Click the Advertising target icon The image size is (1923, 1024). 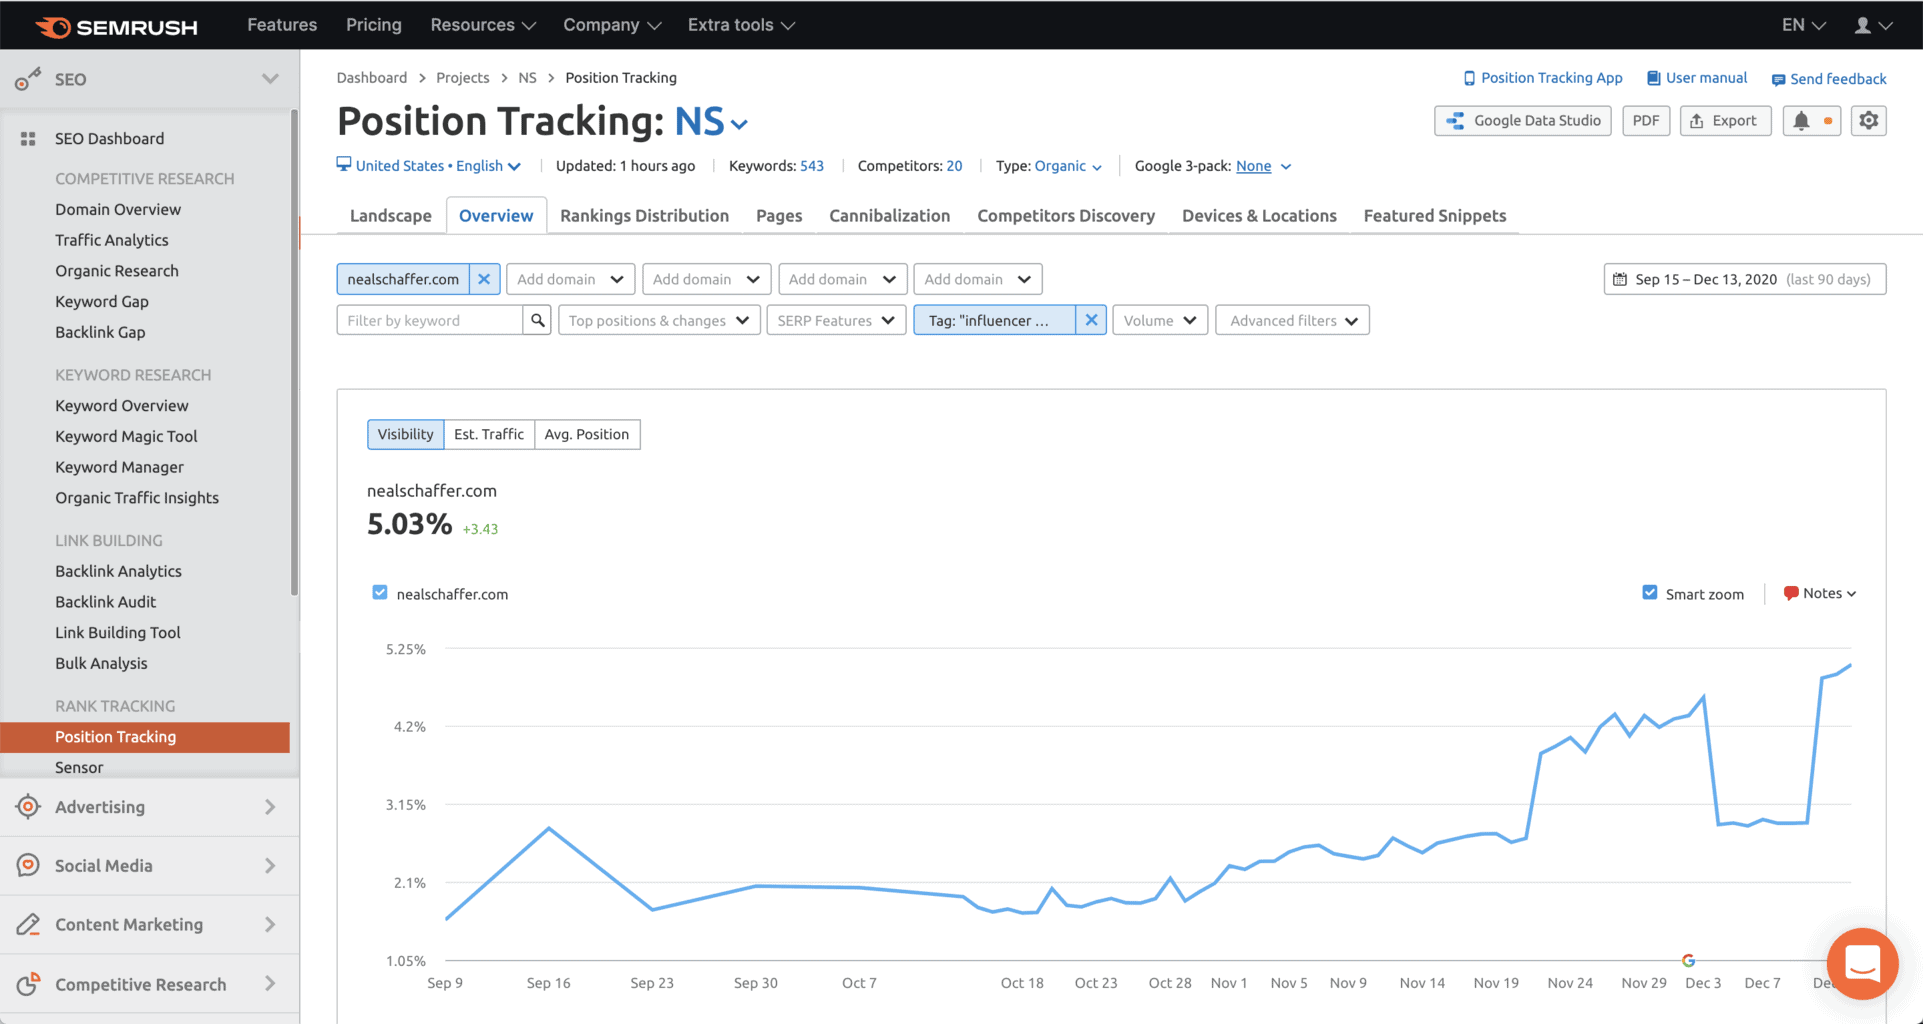tap(28, 806)
